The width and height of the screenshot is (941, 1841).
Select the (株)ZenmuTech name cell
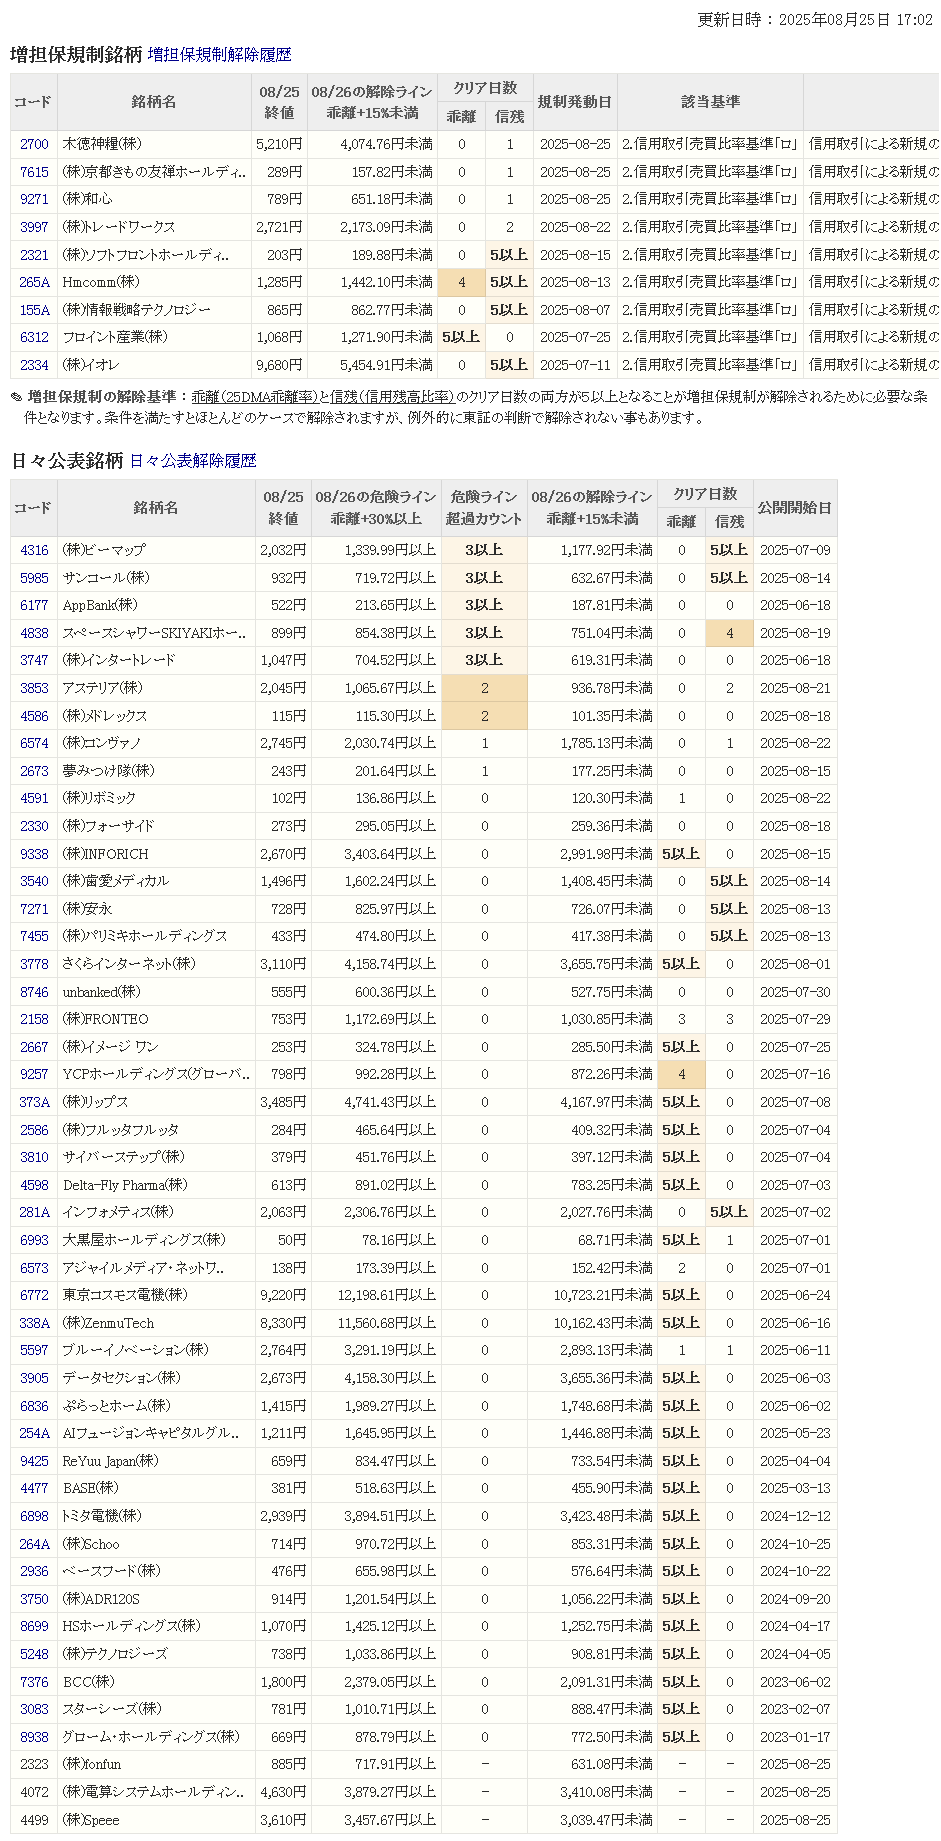click(x=156, y=1323)
